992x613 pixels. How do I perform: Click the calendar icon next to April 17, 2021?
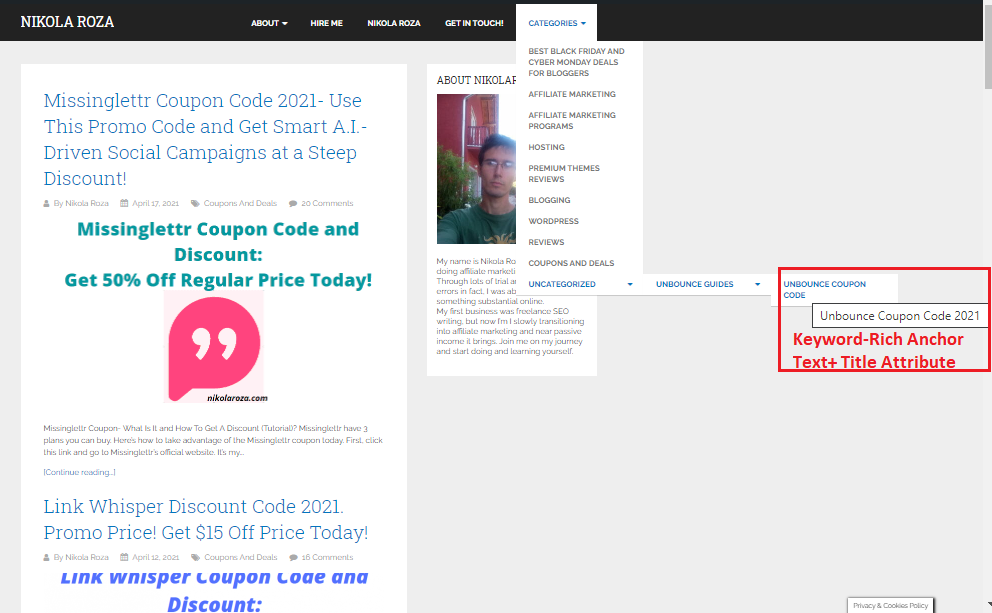[x=124, y=204]
